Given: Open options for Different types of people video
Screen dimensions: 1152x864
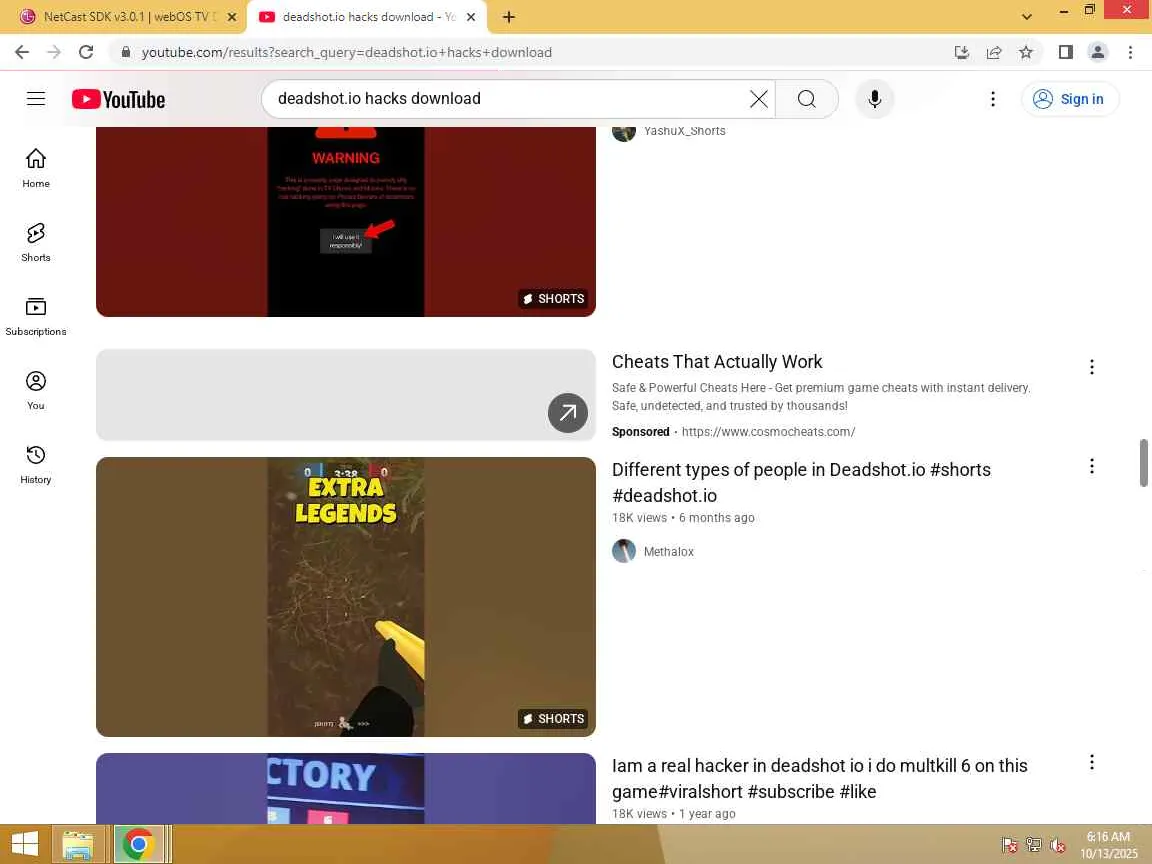Looking at the screenshot, I should pos(1091,467).
